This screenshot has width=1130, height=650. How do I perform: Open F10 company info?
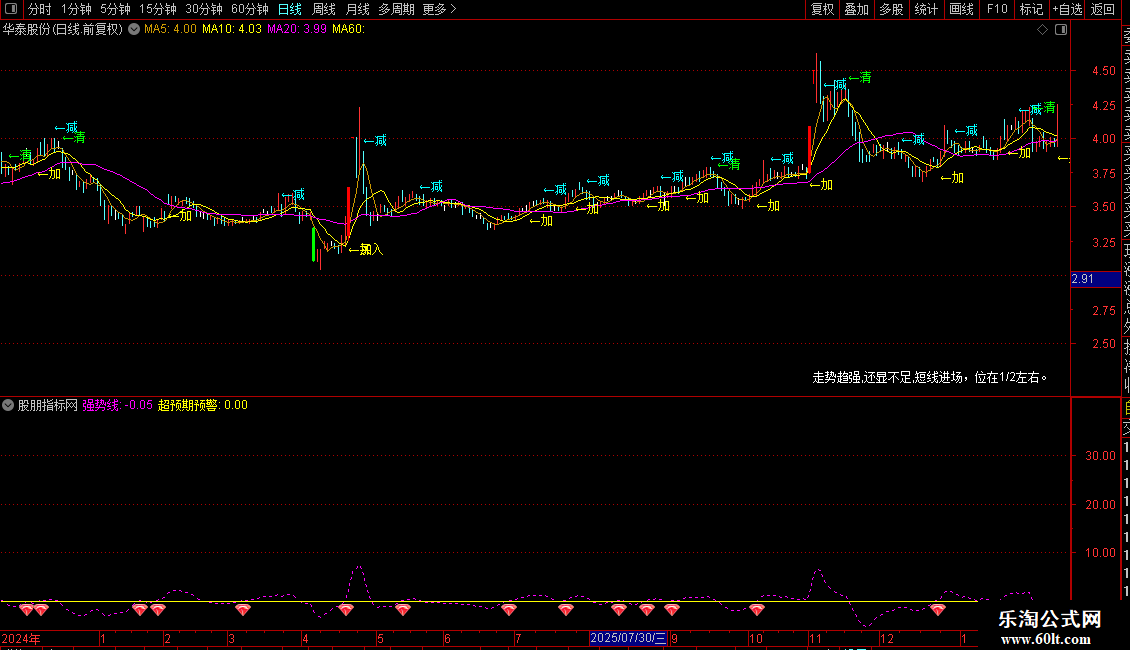point(997,9)
